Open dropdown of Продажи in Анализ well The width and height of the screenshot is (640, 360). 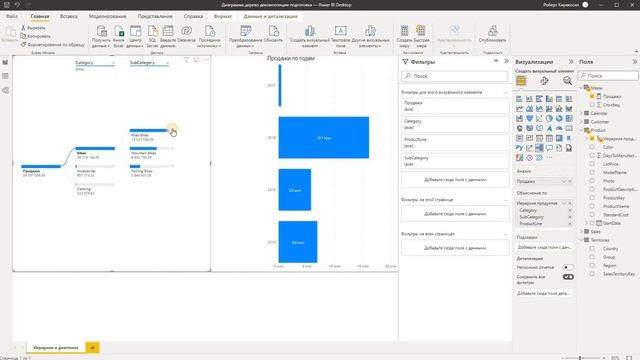pos(564,181)
